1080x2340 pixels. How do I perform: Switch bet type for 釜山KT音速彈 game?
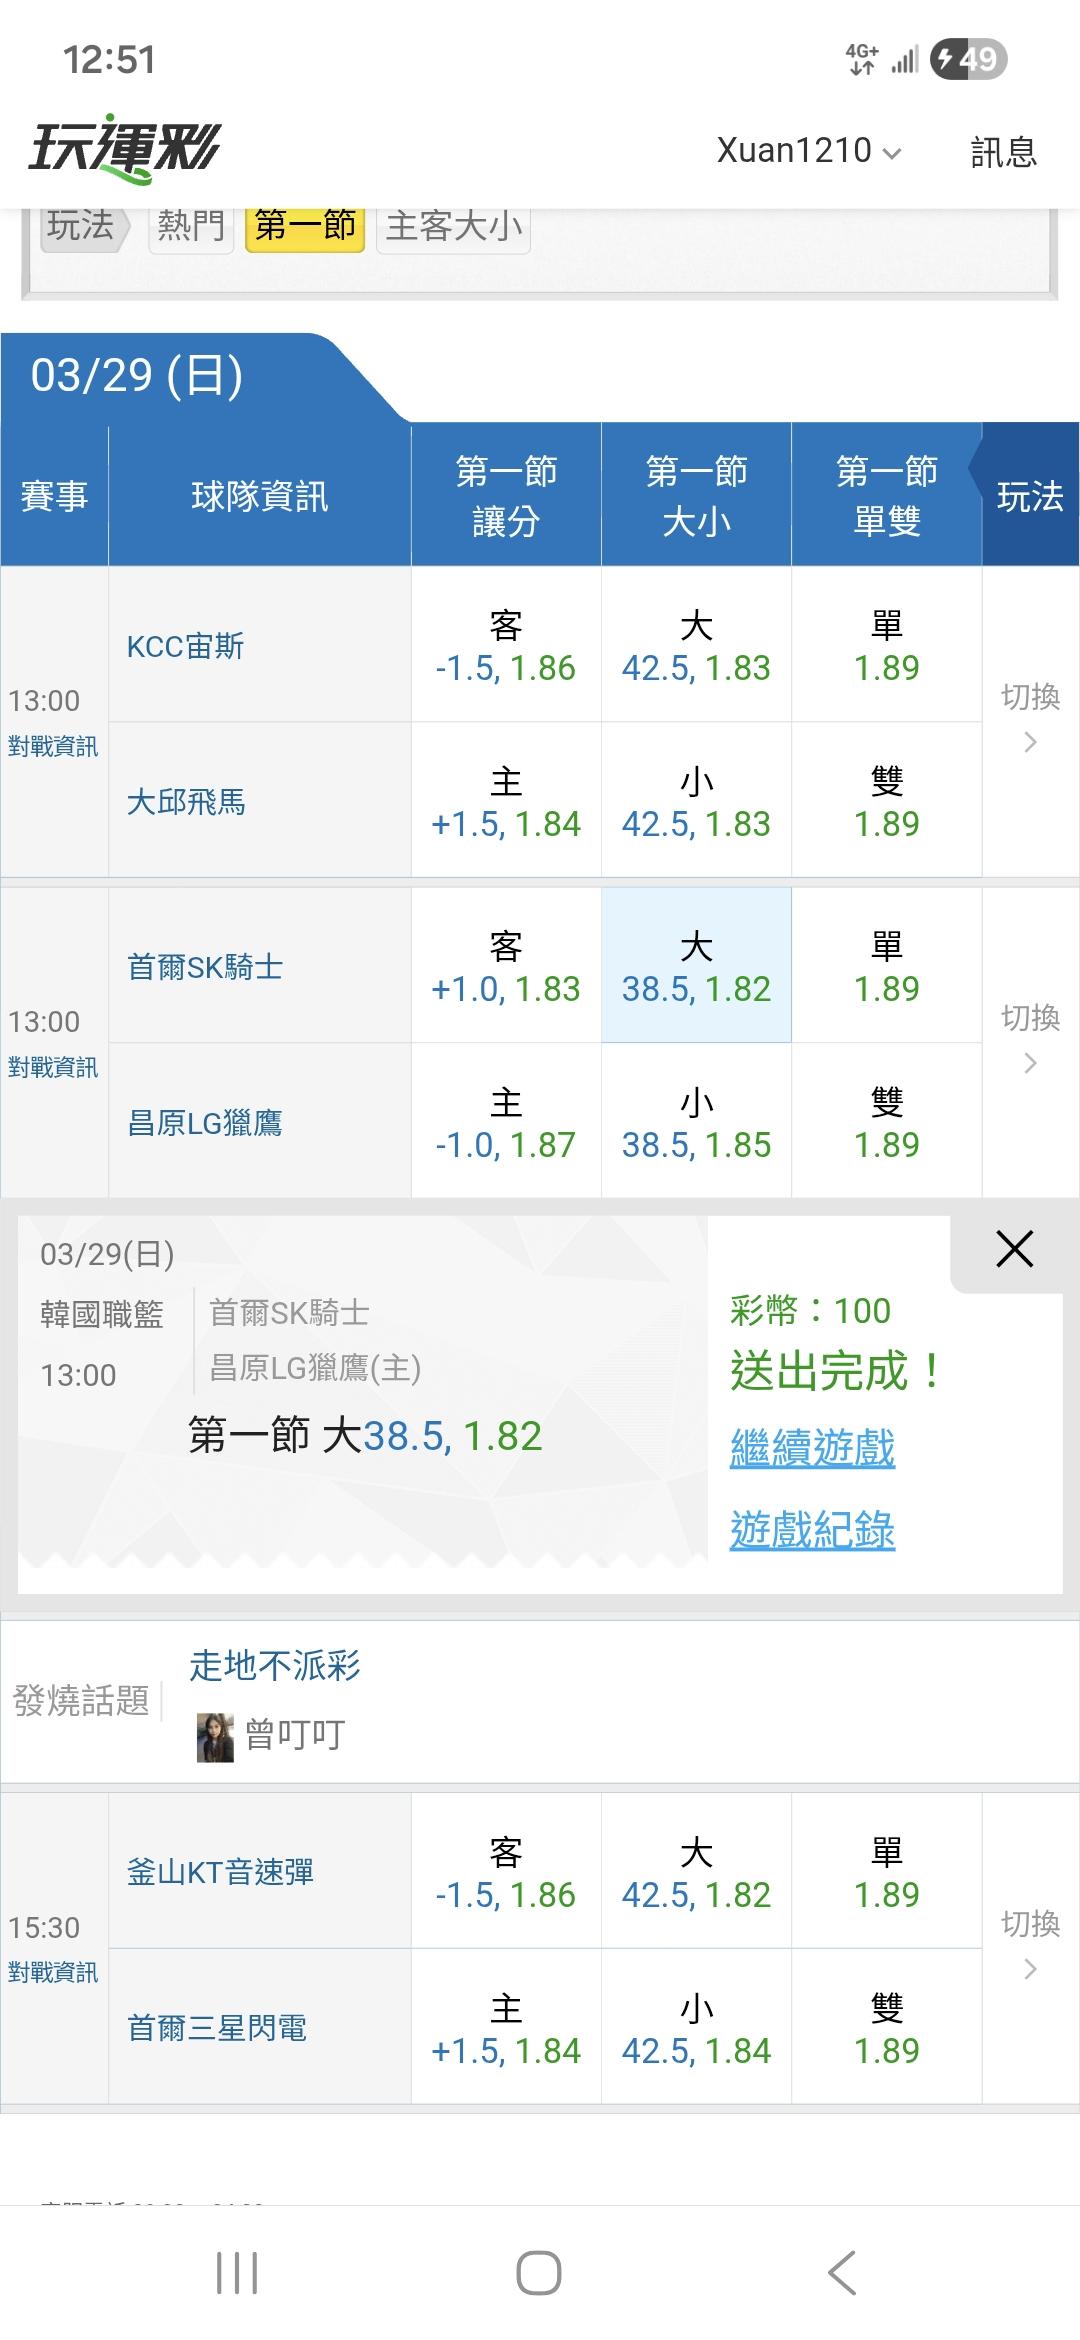[x=1030, y=1945]
